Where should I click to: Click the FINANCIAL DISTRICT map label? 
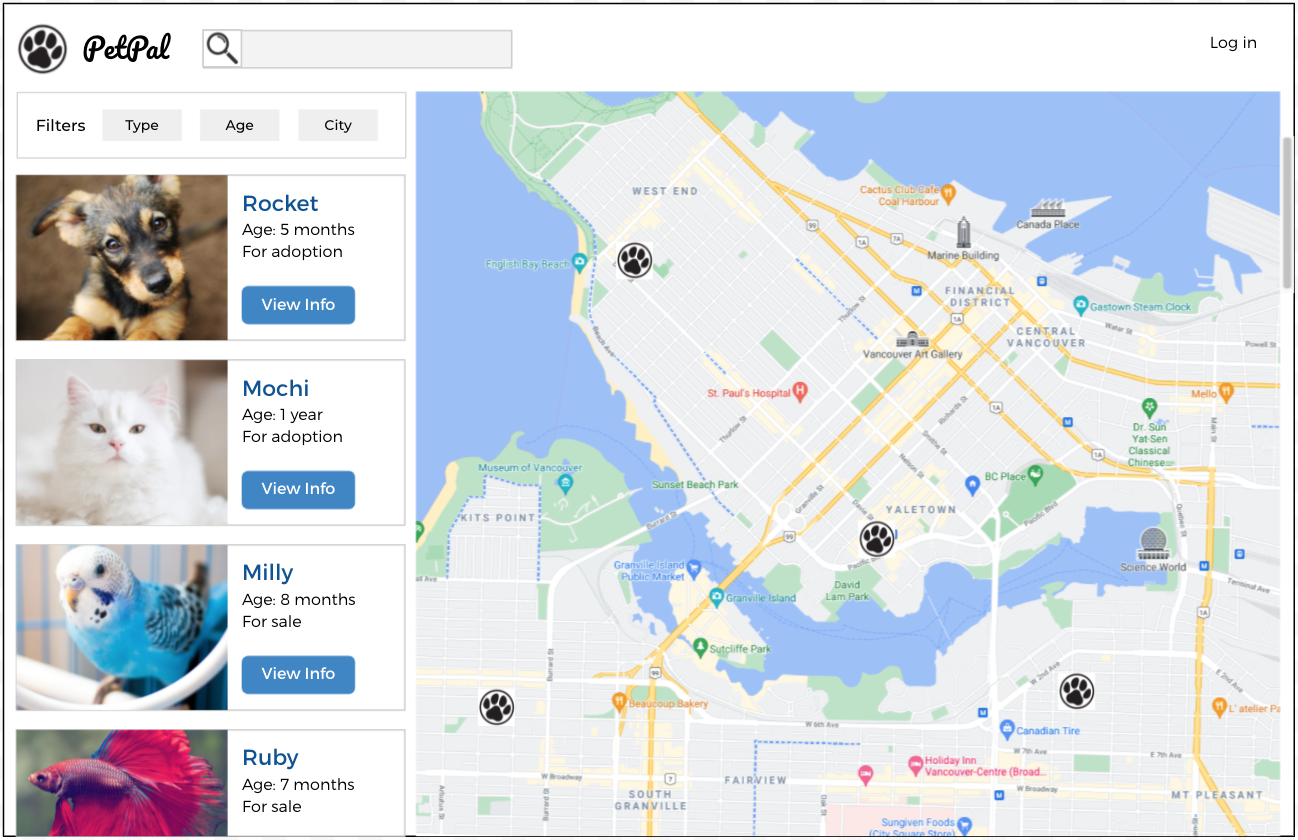point(980,296)
